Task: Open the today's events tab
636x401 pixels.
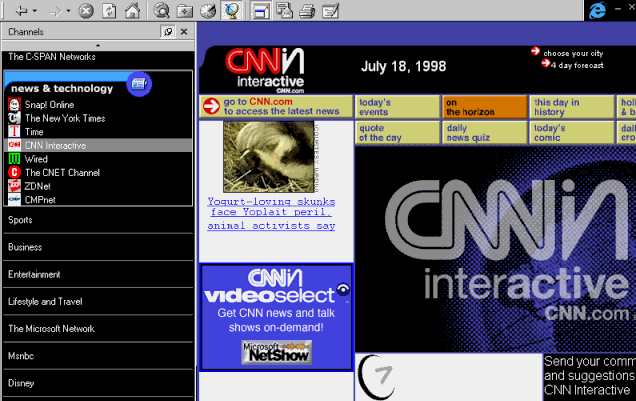Action: (x=398, y=107)
